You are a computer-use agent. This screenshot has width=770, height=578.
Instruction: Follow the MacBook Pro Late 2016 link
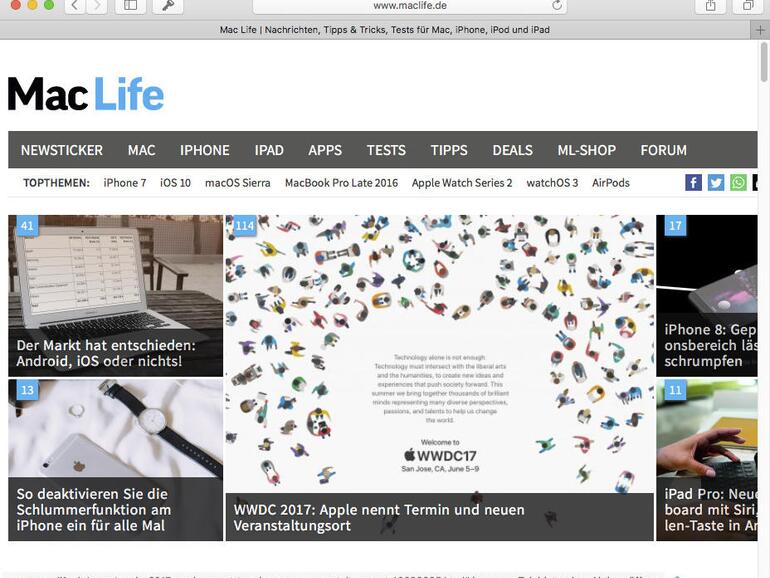point(341,183)
